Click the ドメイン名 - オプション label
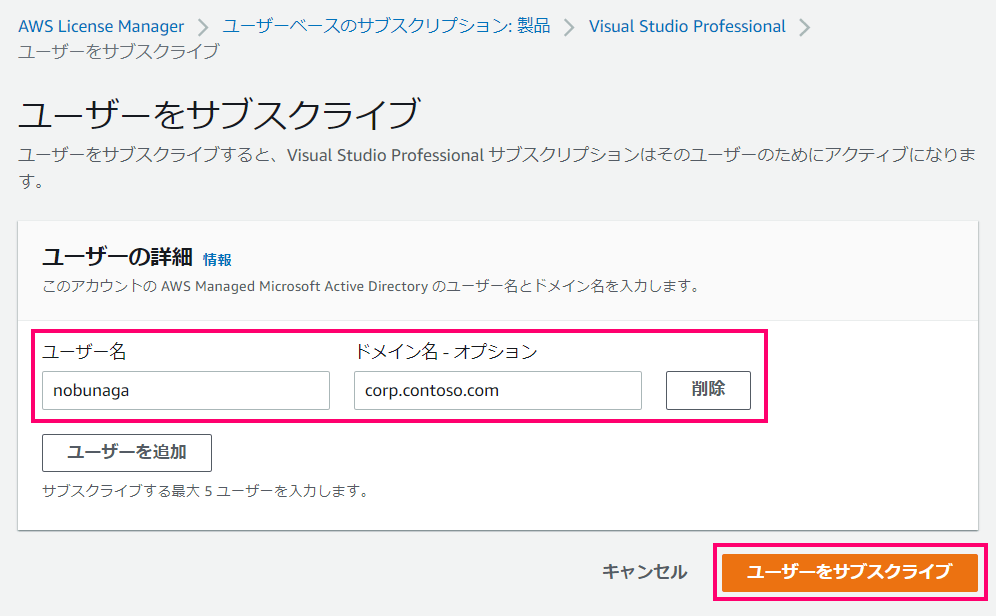The height and width of the screenshot is (616, 996). click(446, 352)
